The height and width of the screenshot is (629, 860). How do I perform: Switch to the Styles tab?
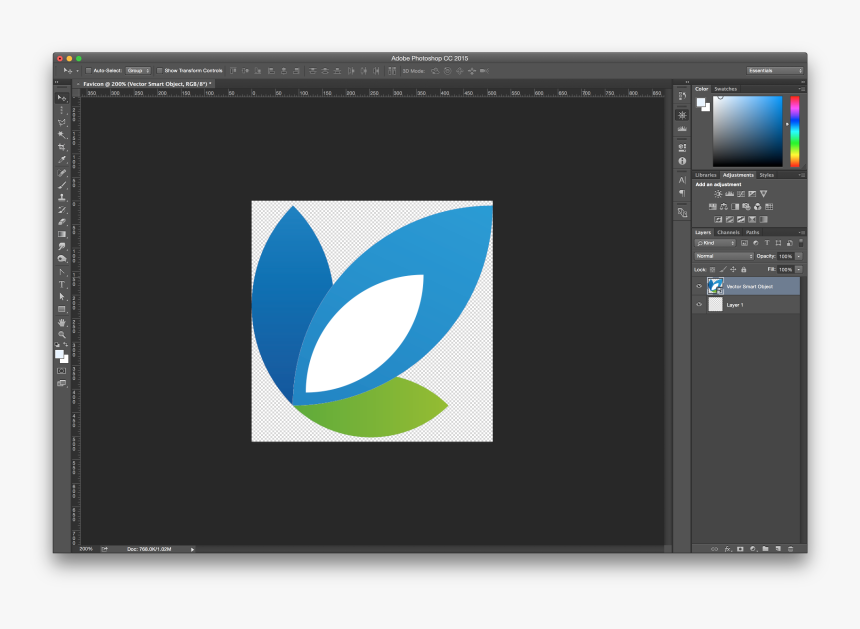tap(767, 175)
